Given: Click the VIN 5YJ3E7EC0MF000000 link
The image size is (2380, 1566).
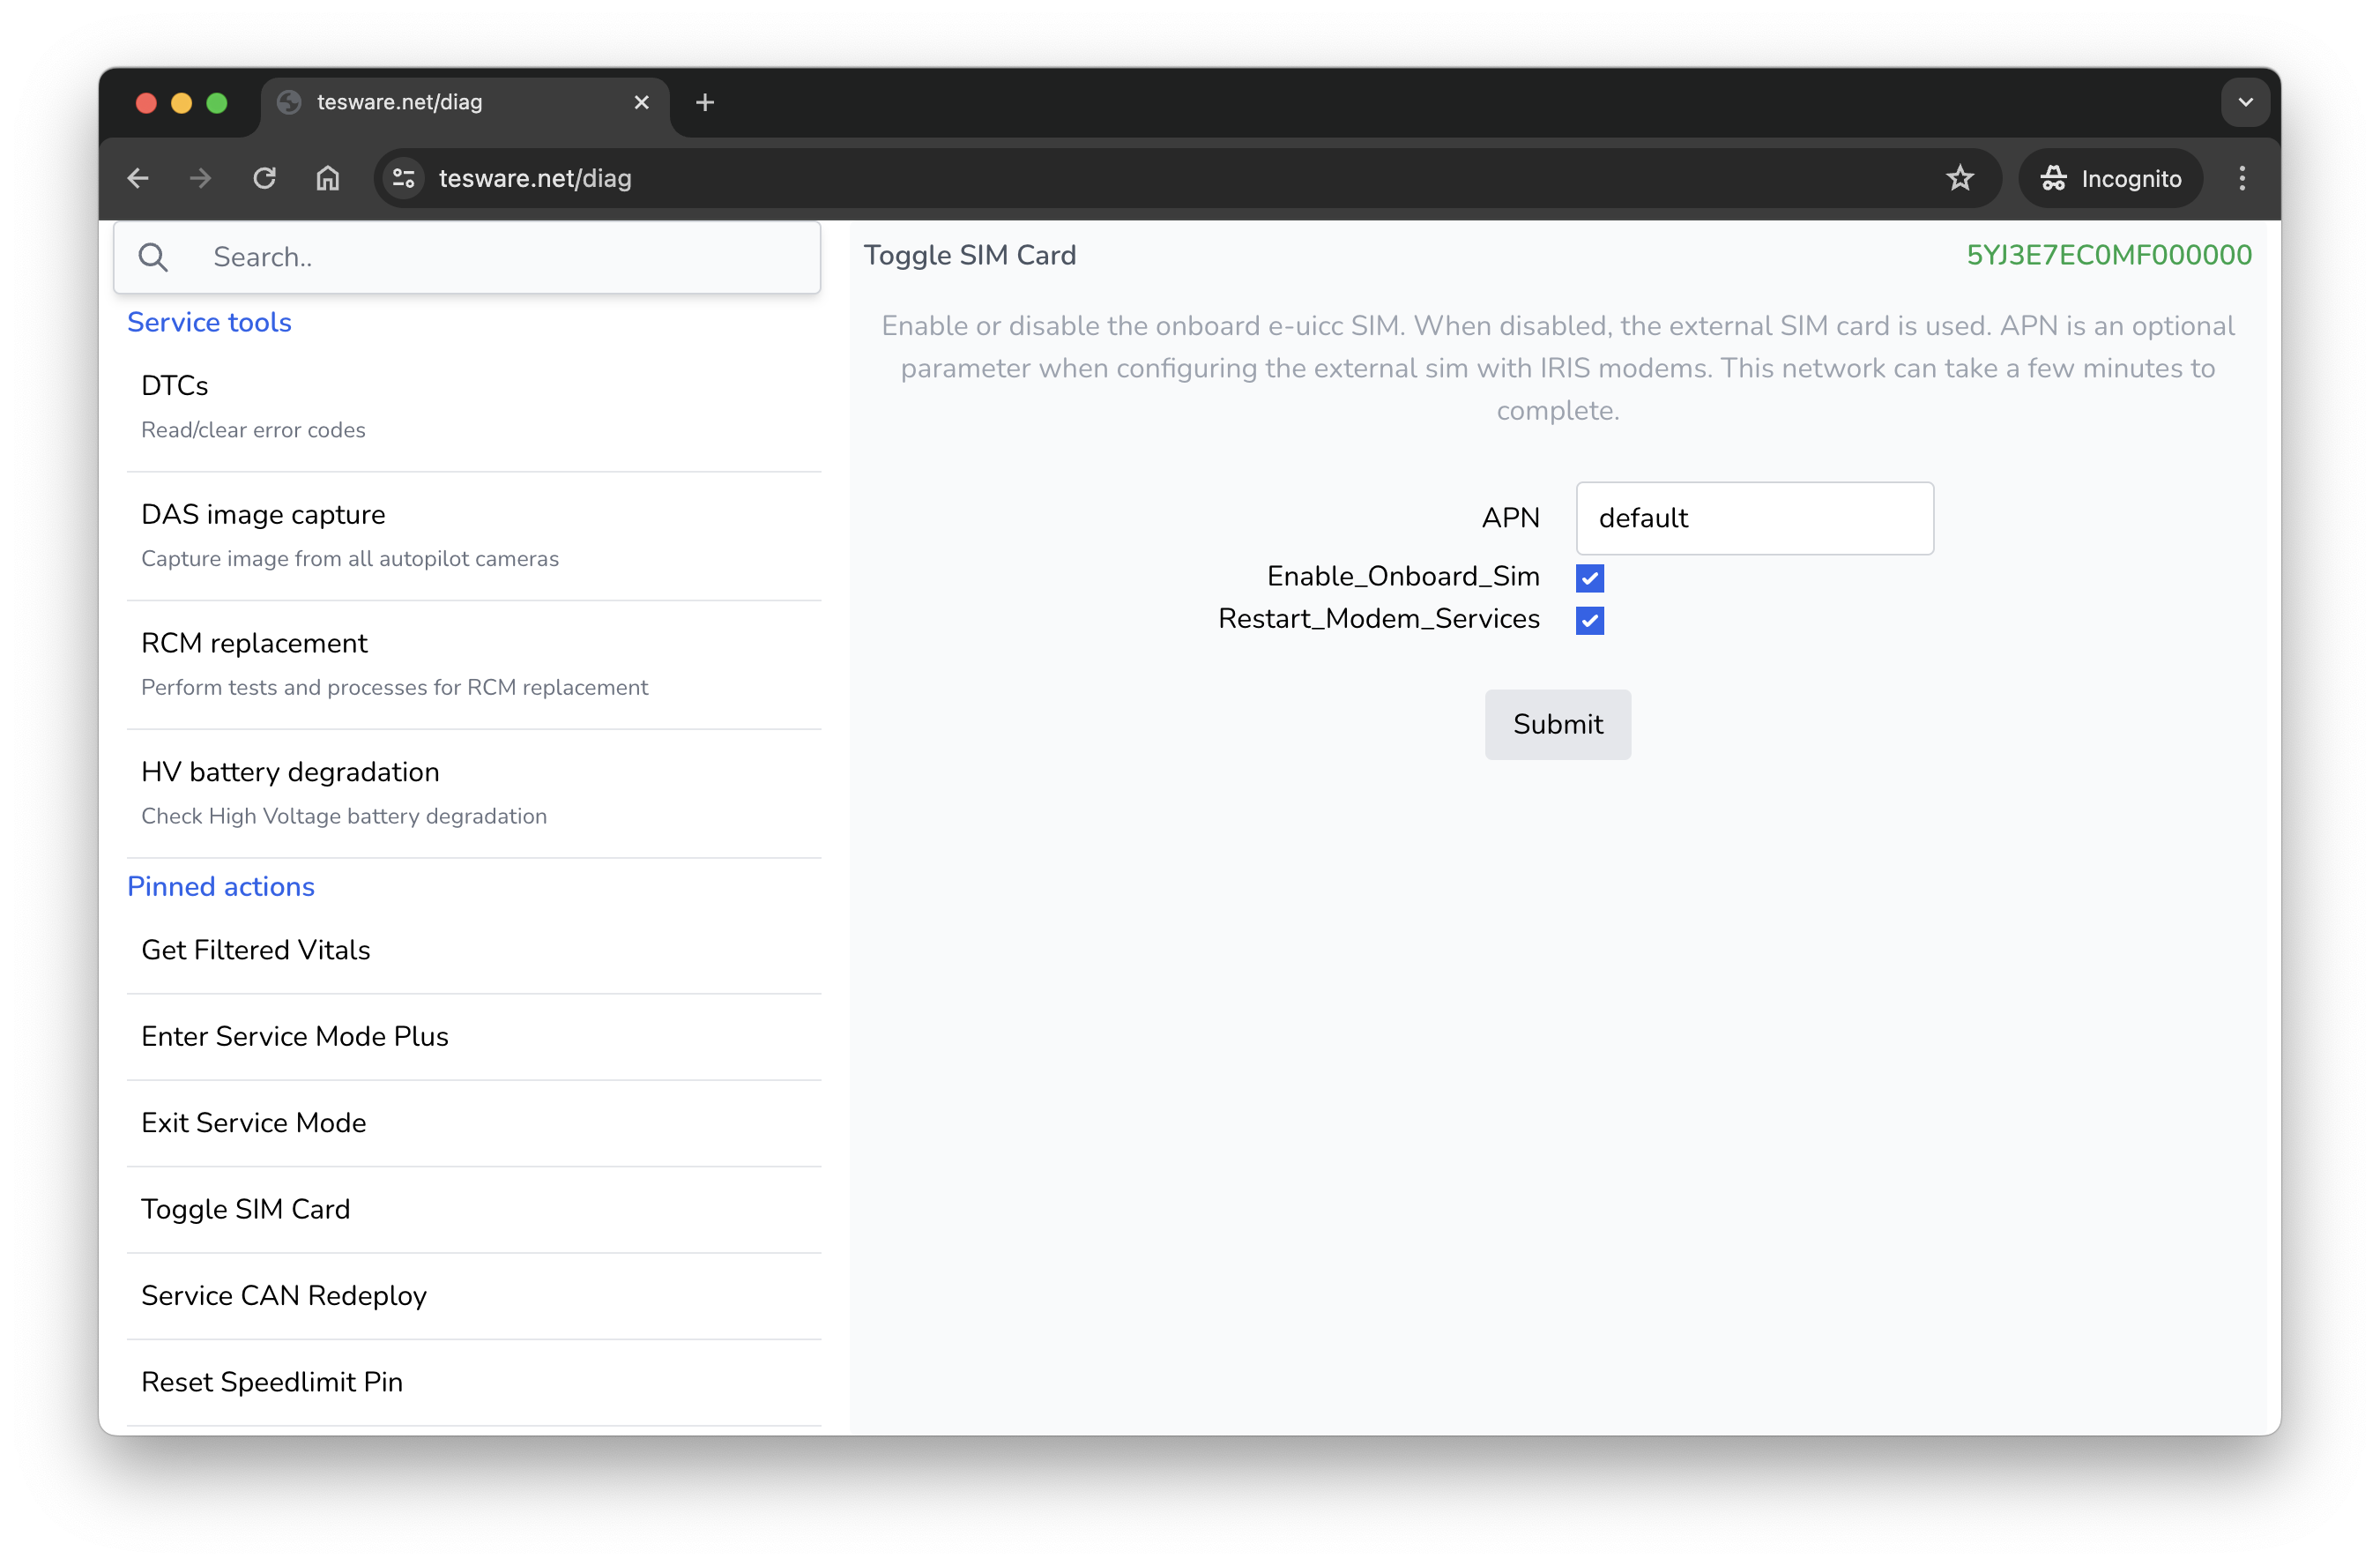Looking at the screenshot, I should [2108, 255].
